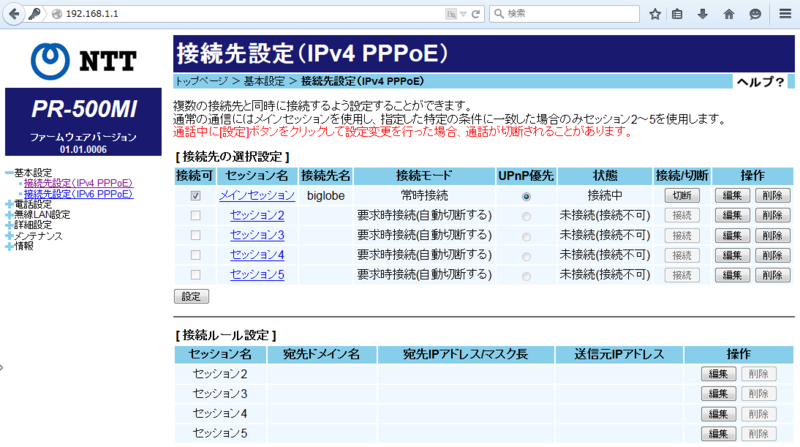Check 接続可 box for セッション3
The width and height of the screenshot is (800, 447).
point(195,235)
